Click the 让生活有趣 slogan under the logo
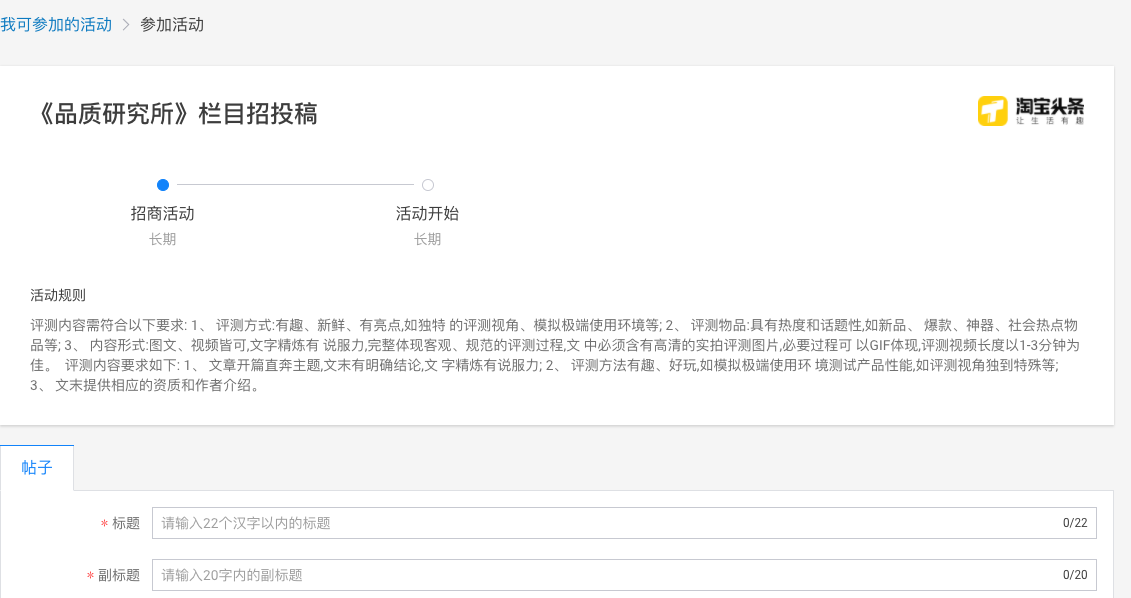Image resolution: width=1131 pixels, height=598 pixels. pyautogui.click(x=1048, y=119)
